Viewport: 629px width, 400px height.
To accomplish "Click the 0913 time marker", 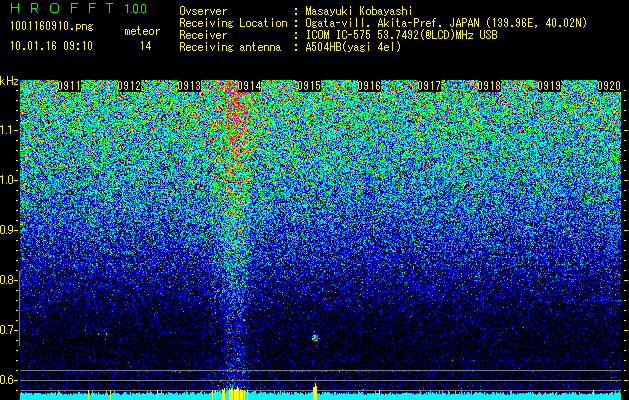I will pos(189,86).
